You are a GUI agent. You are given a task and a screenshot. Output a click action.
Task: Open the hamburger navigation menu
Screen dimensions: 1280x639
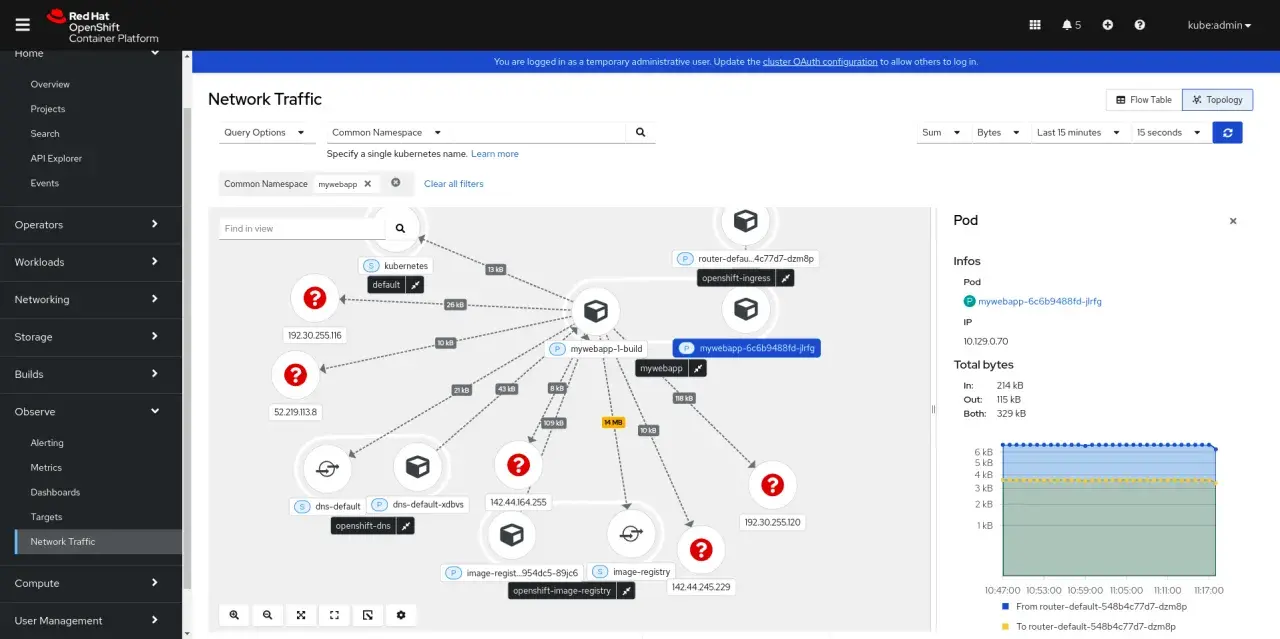pyautogui.click(x=23, y=25)
